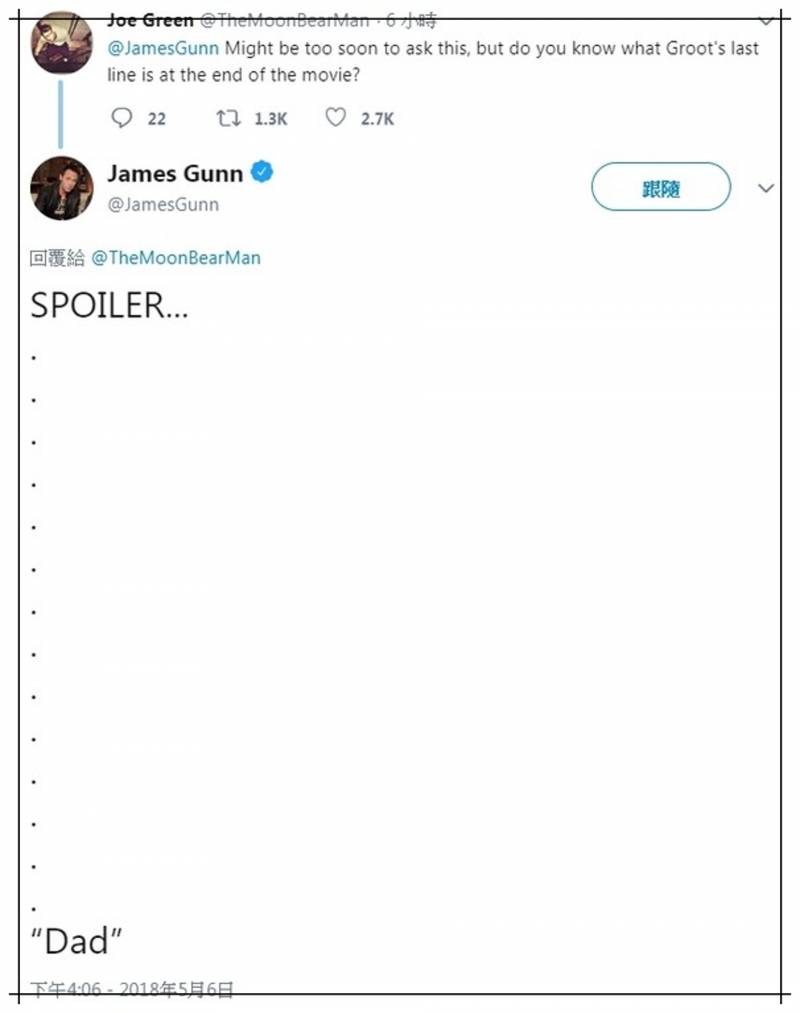Image resolution: width=800 pixels, height=1013 pixels.
Task: Click the 22 replies count
Action: tap(157, 119)
